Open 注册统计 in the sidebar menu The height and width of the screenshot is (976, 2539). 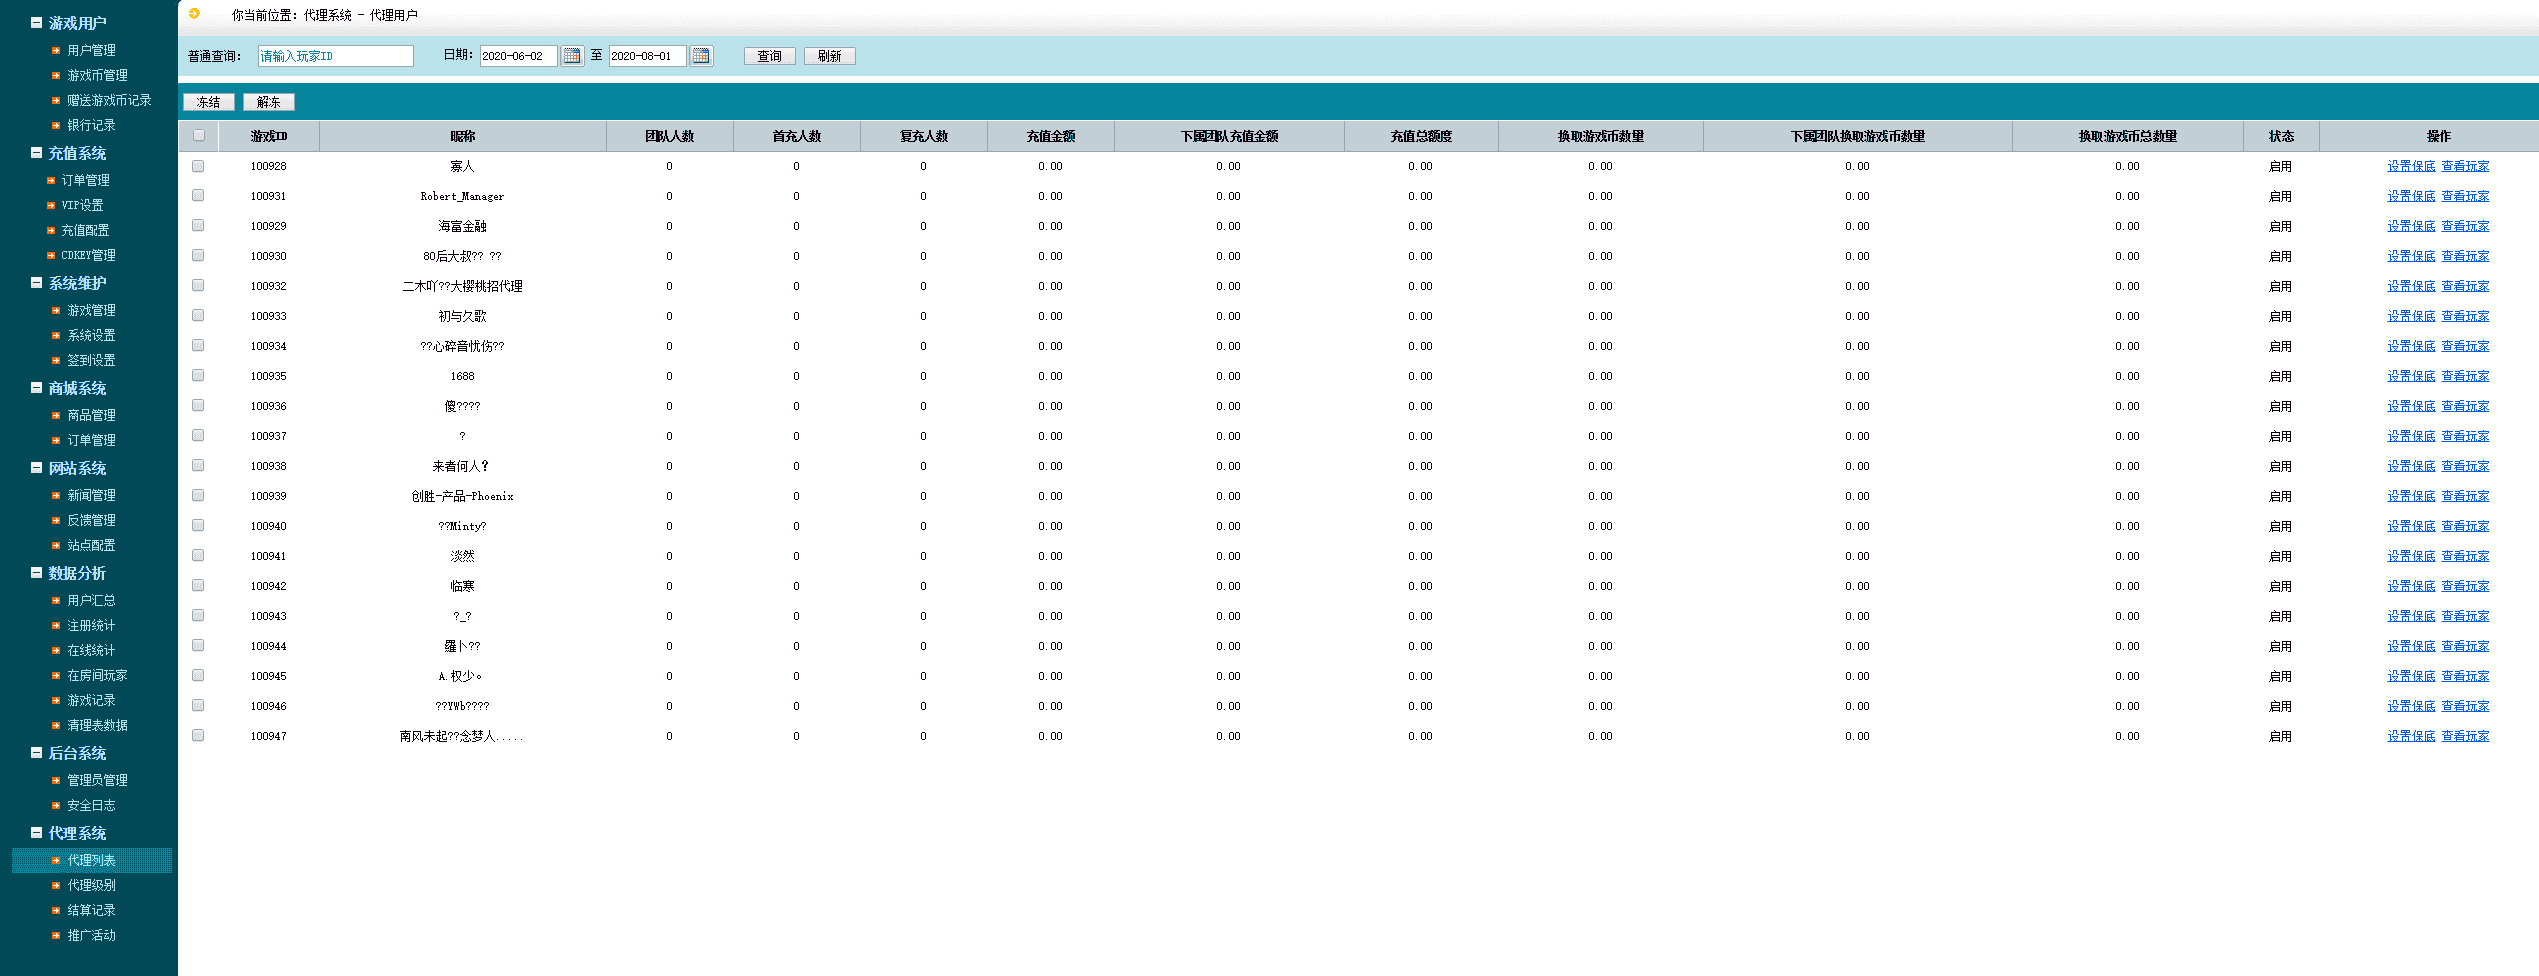91,625
